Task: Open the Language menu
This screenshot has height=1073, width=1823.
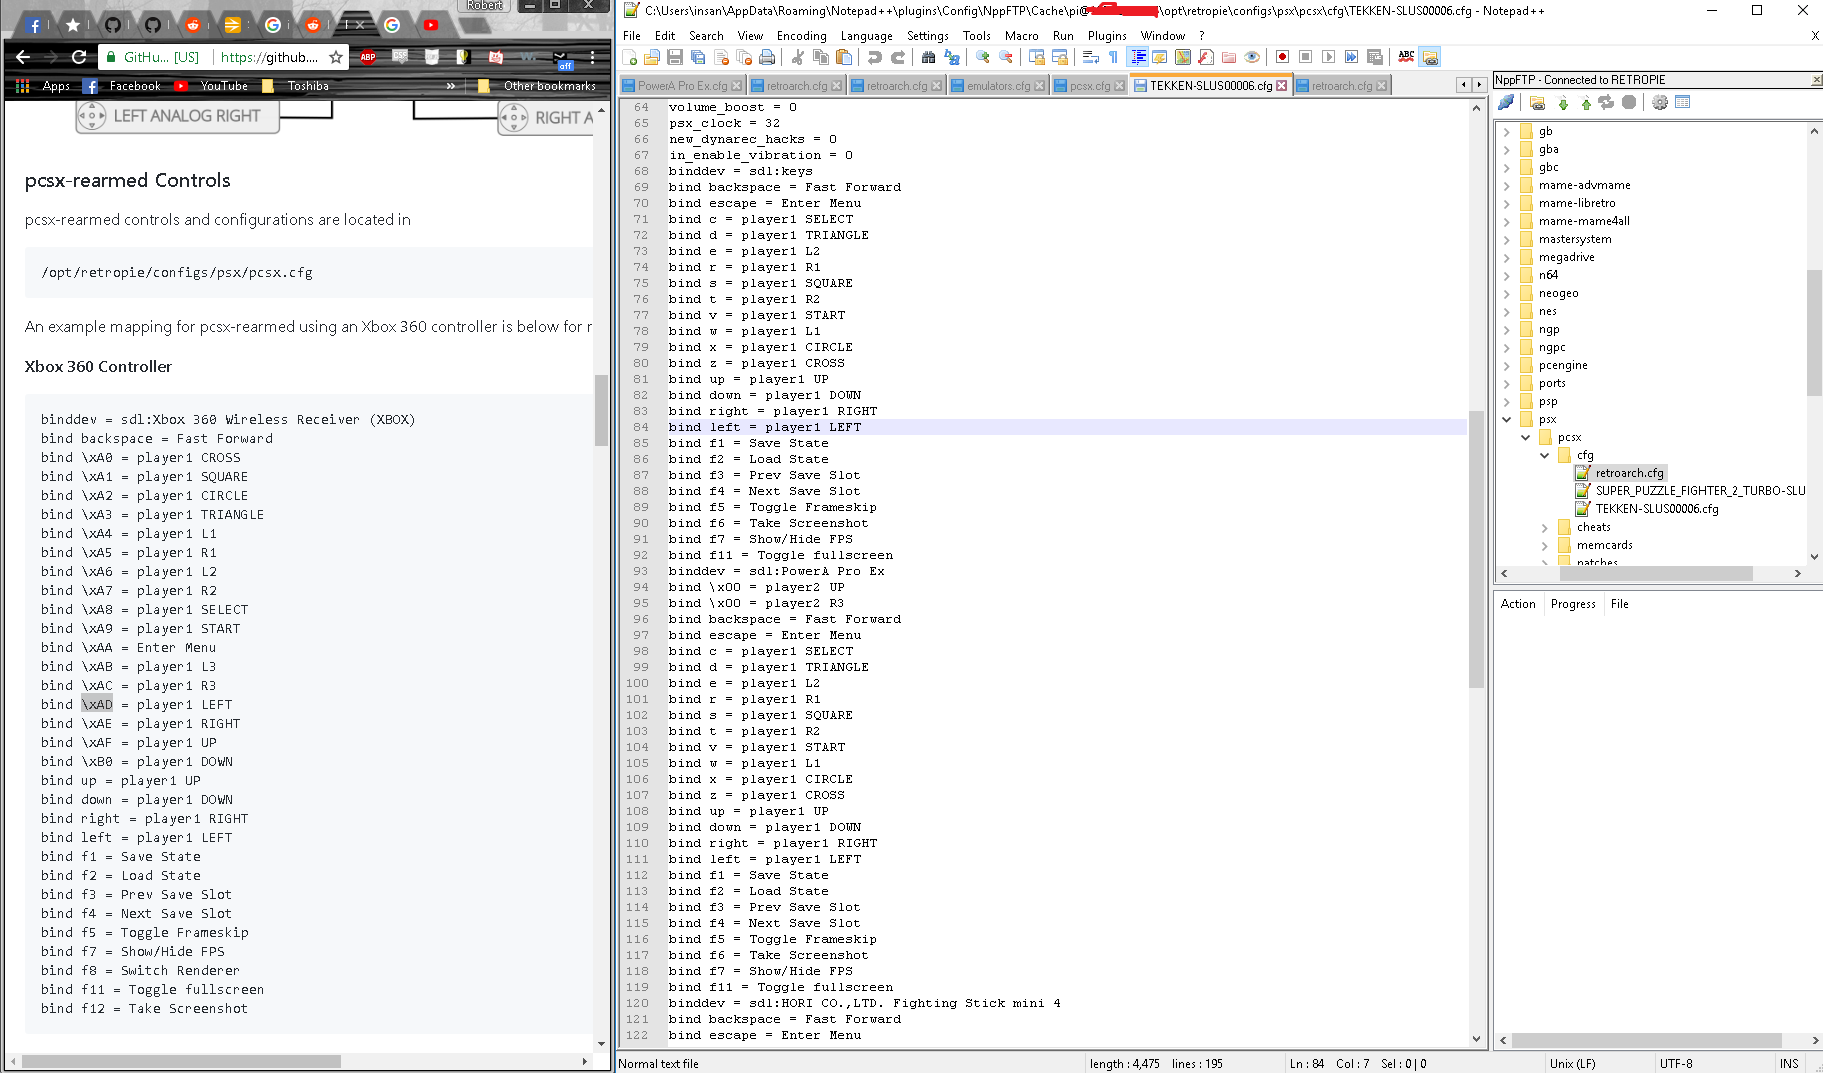Action: (866, 35)
